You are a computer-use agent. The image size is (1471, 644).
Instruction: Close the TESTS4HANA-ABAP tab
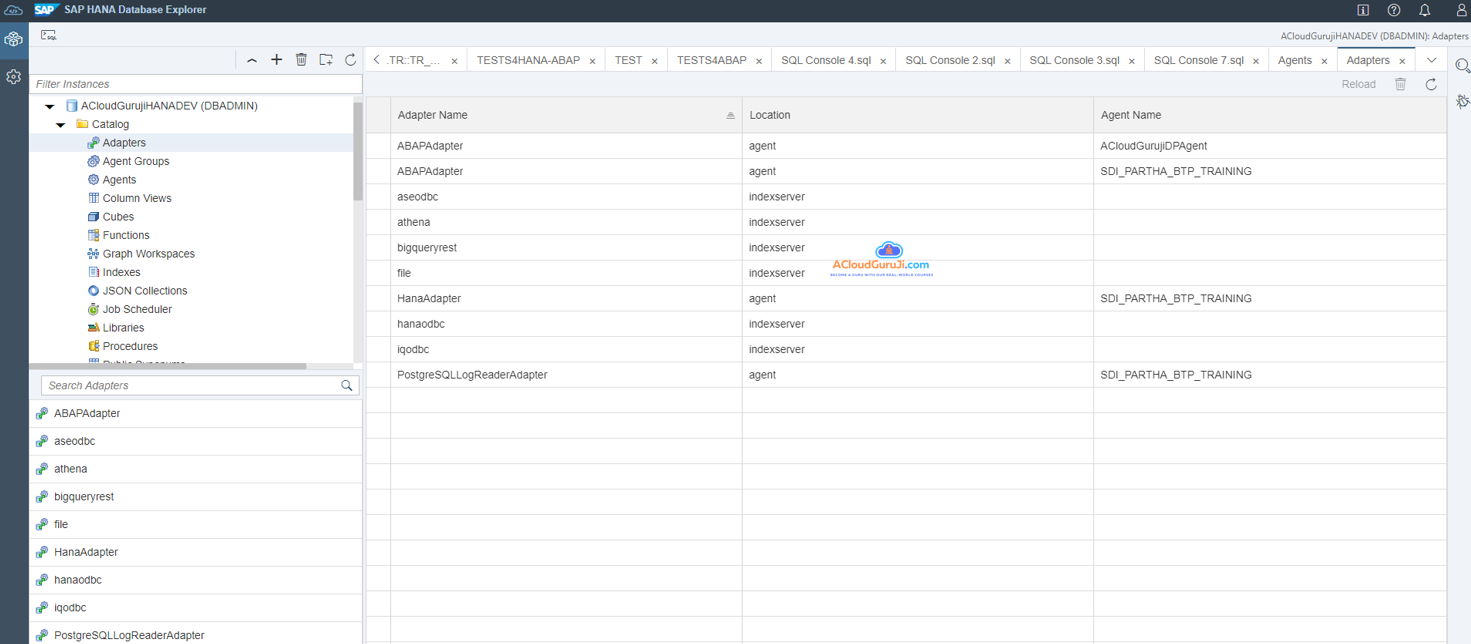[x=592, y=61]
